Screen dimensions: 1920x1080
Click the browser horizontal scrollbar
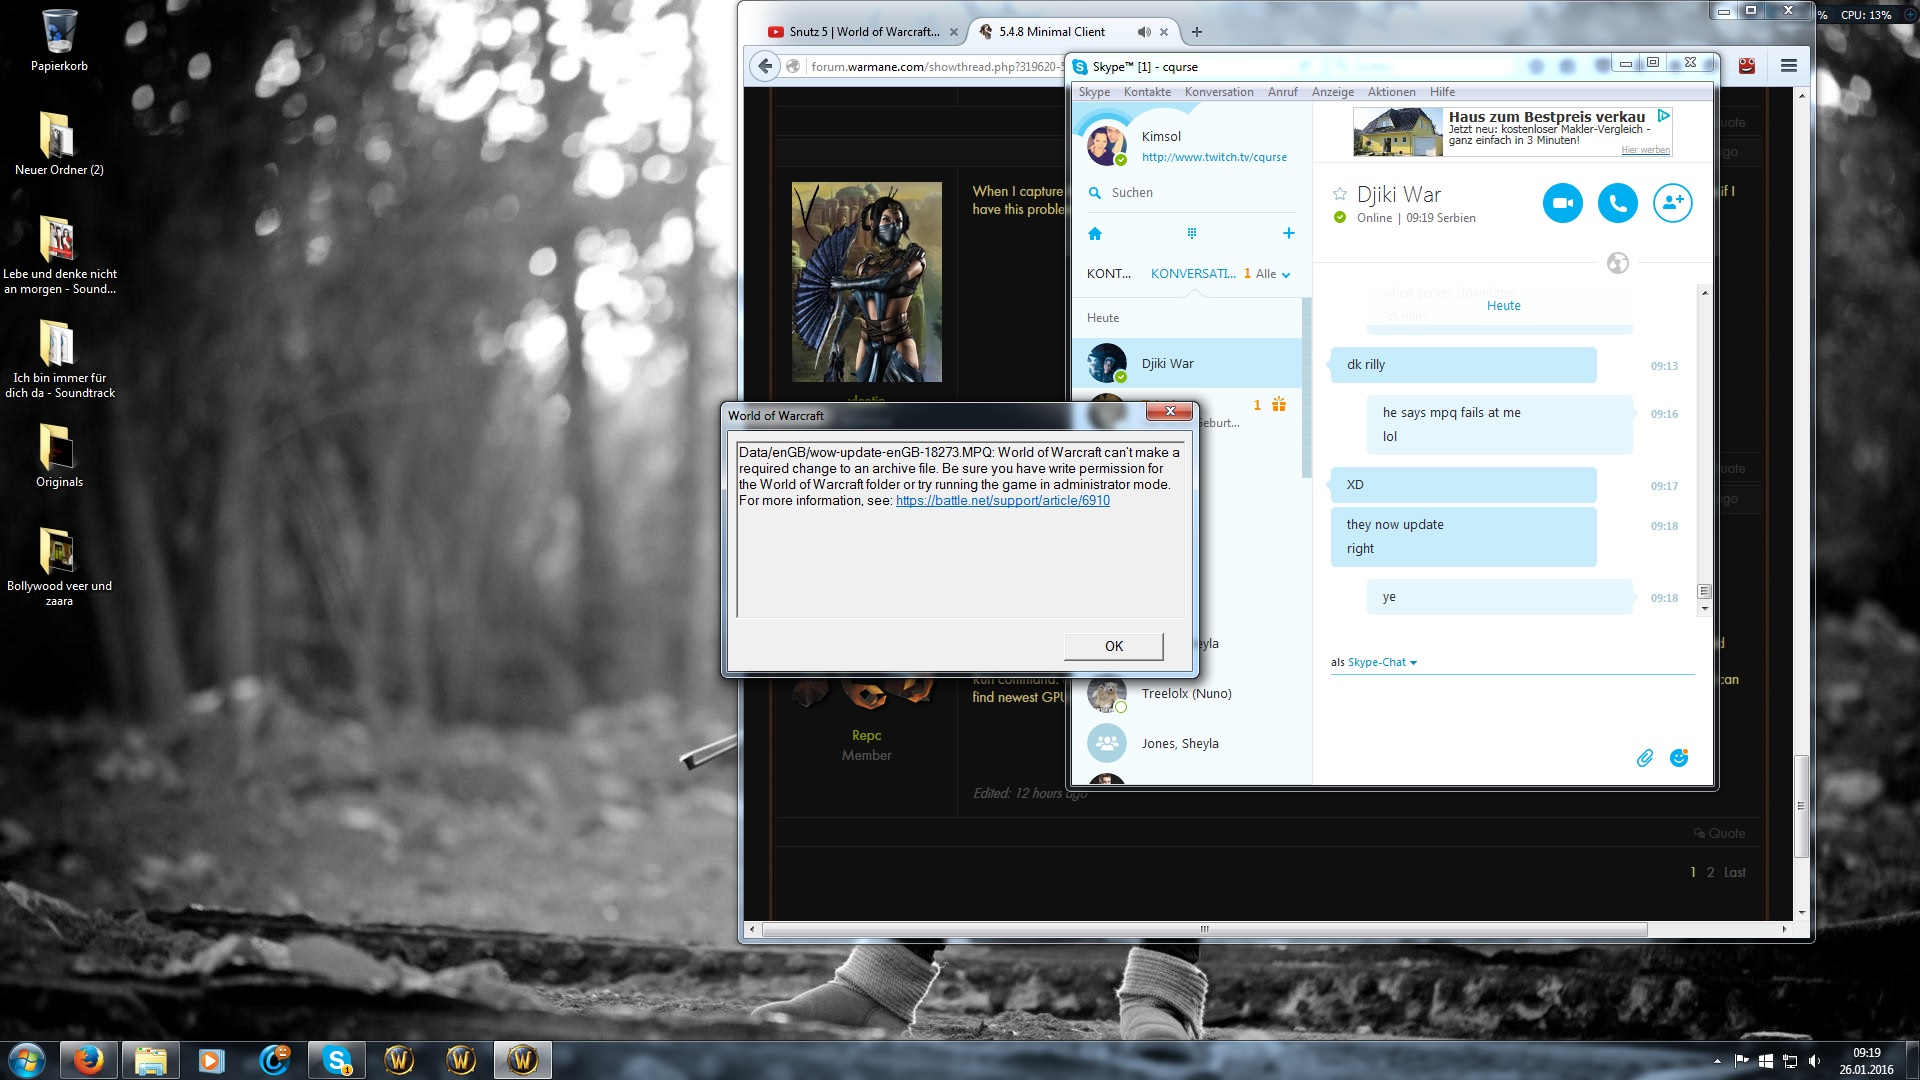point(1205,930)
